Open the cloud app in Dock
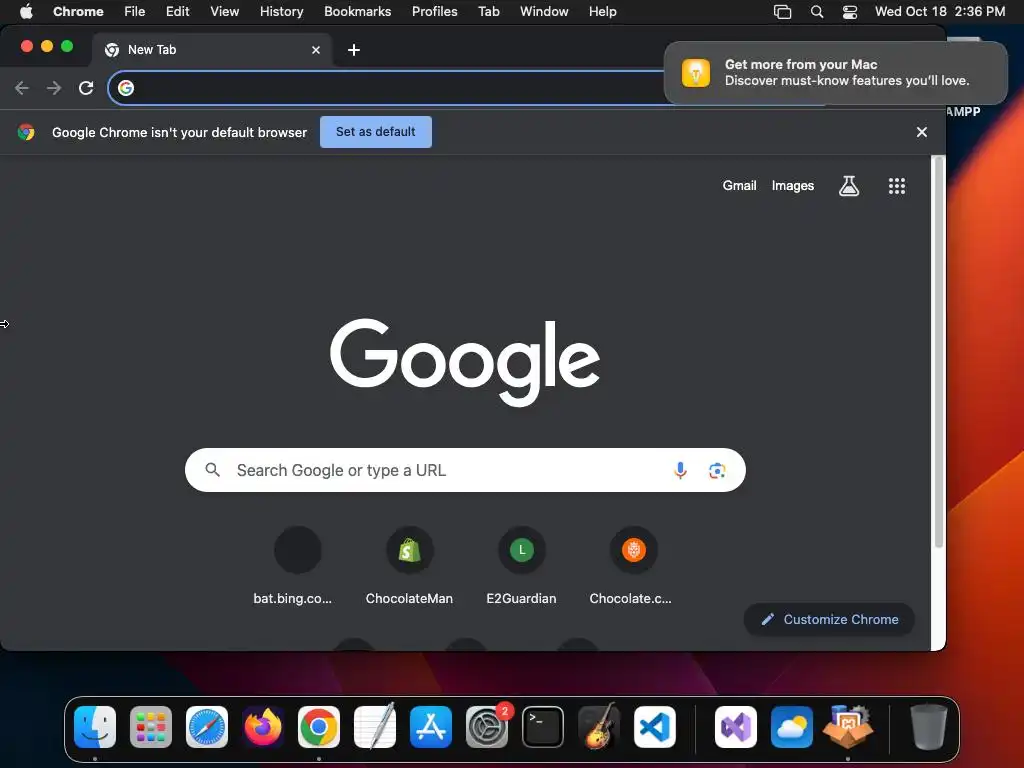1024x768 pixels. [792, 727]
